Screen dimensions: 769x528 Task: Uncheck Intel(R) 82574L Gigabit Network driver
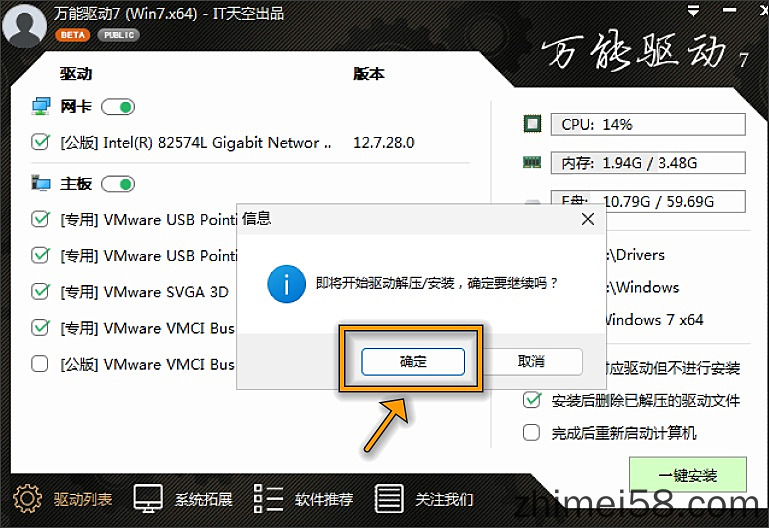pos(40,142)
